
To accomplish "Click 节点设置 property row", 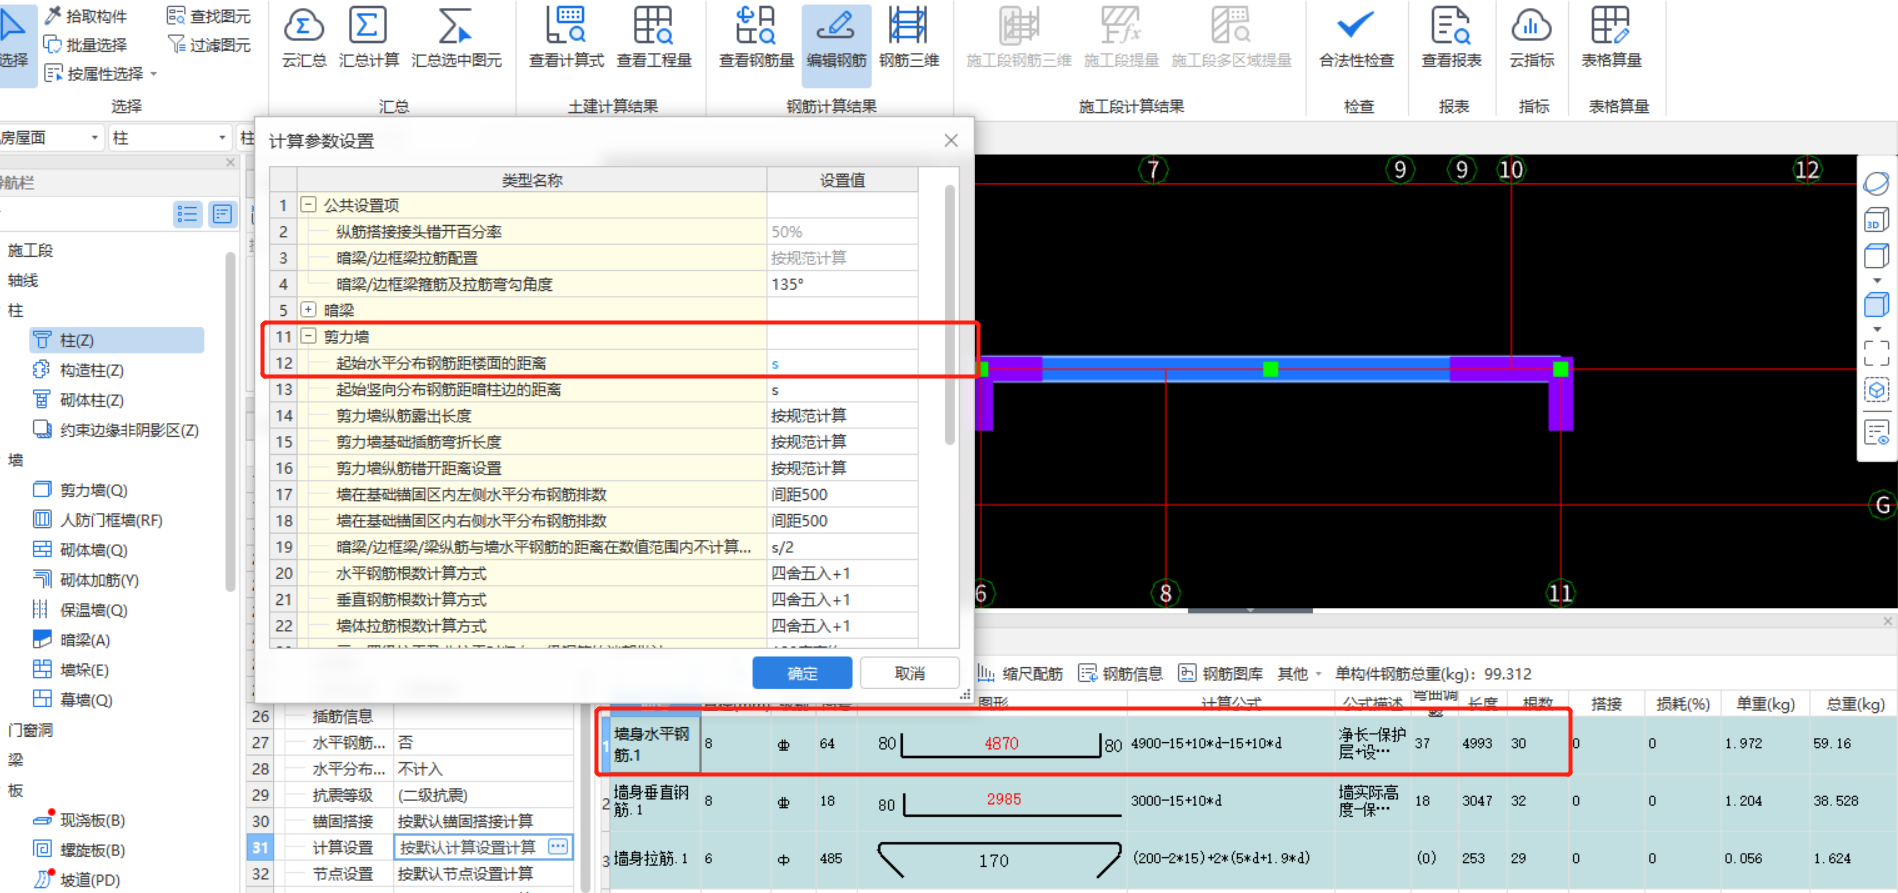I will 410,874.
